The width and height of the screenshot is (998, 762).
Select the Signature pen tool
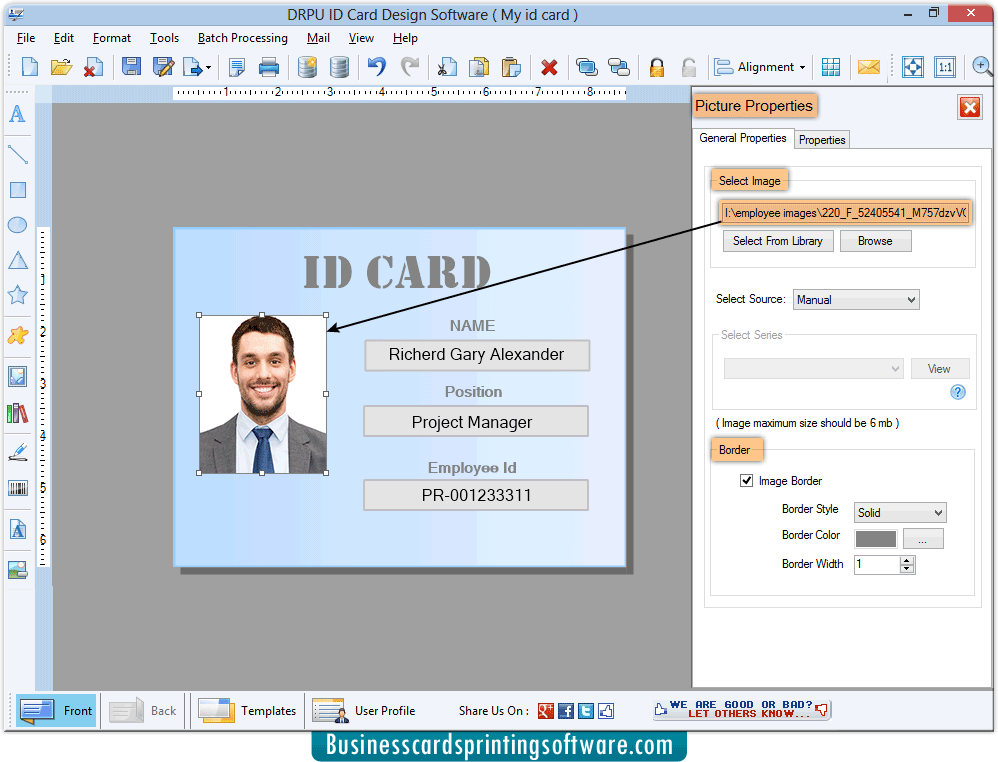pos(18,452)
